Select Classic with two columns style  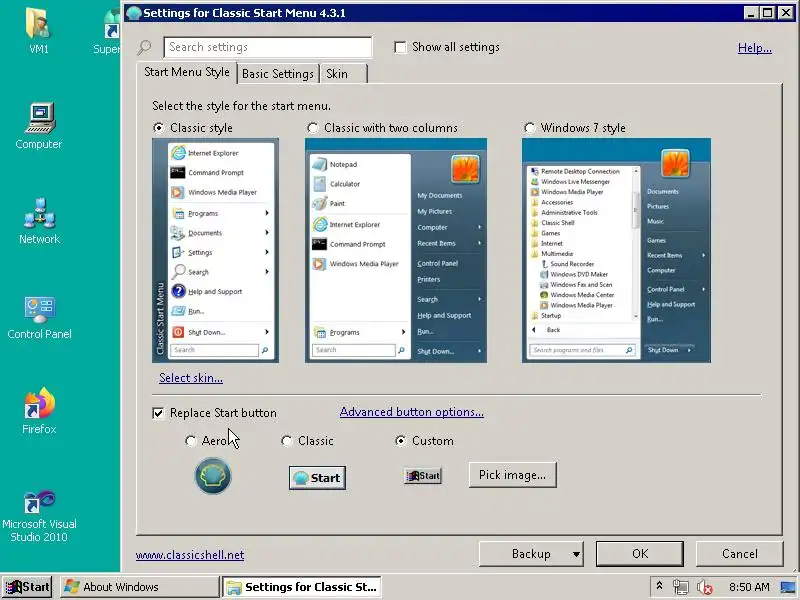pyautogui.click(x=383, y=128)
